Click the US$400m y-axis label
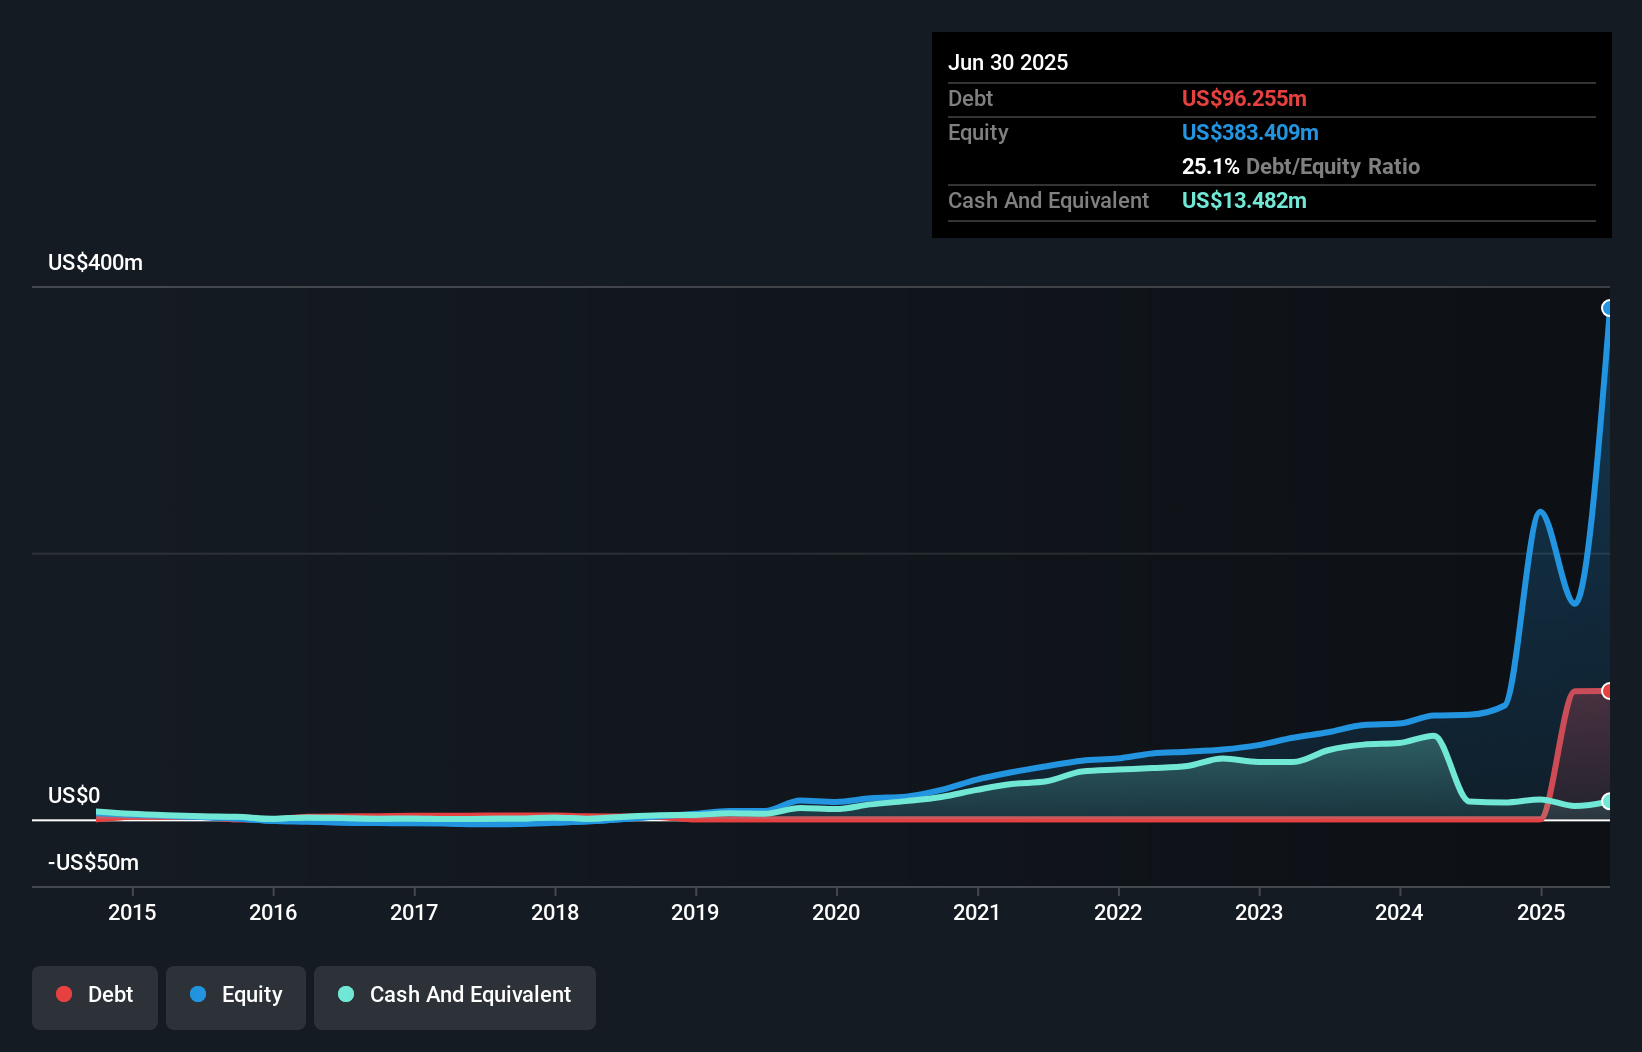 tap(93, 262)
